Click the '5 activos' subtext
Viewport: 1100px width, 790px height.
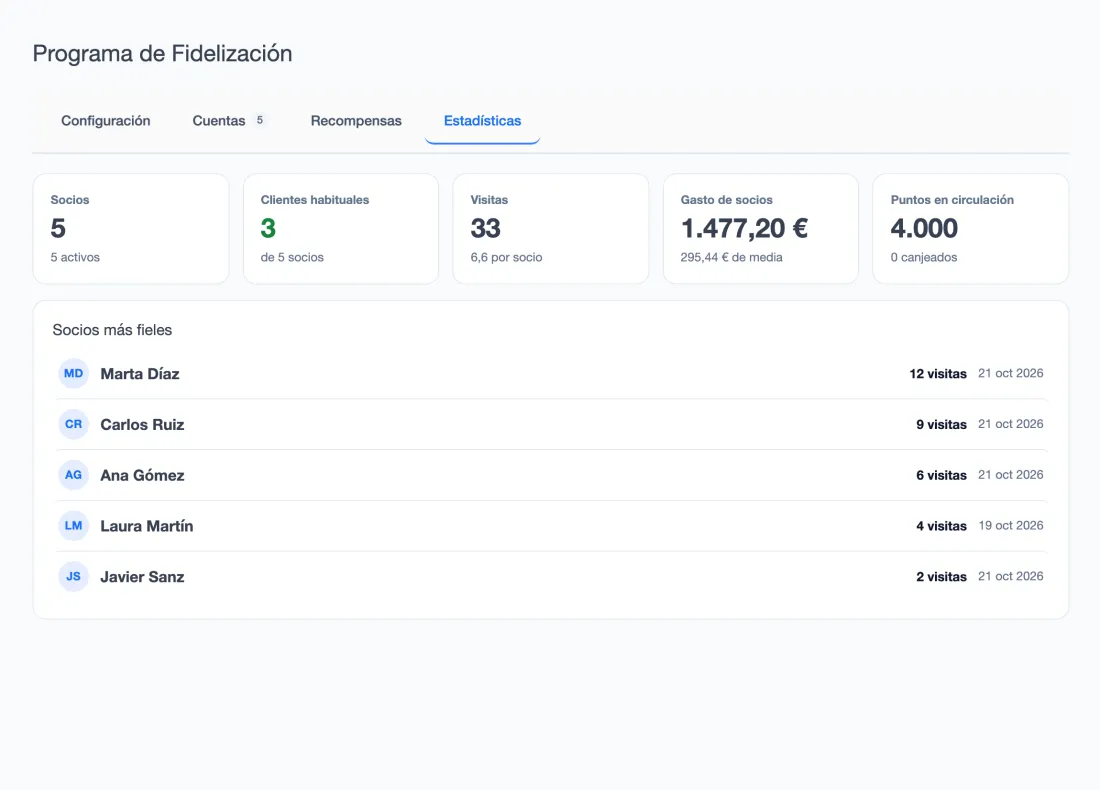(75, 257)
